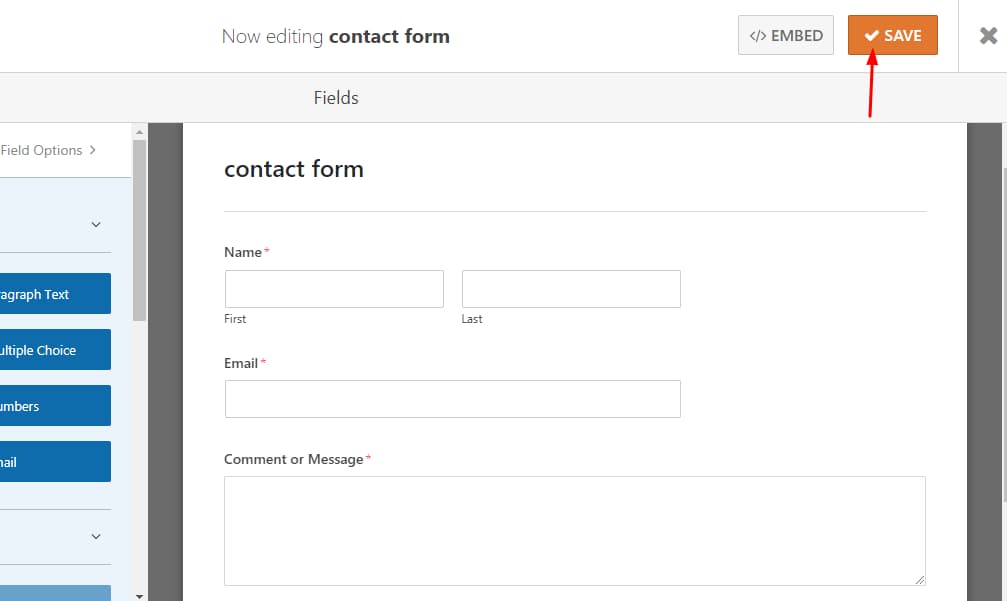
Task: Open Field Options with its arrow
Action: (91, 149)
